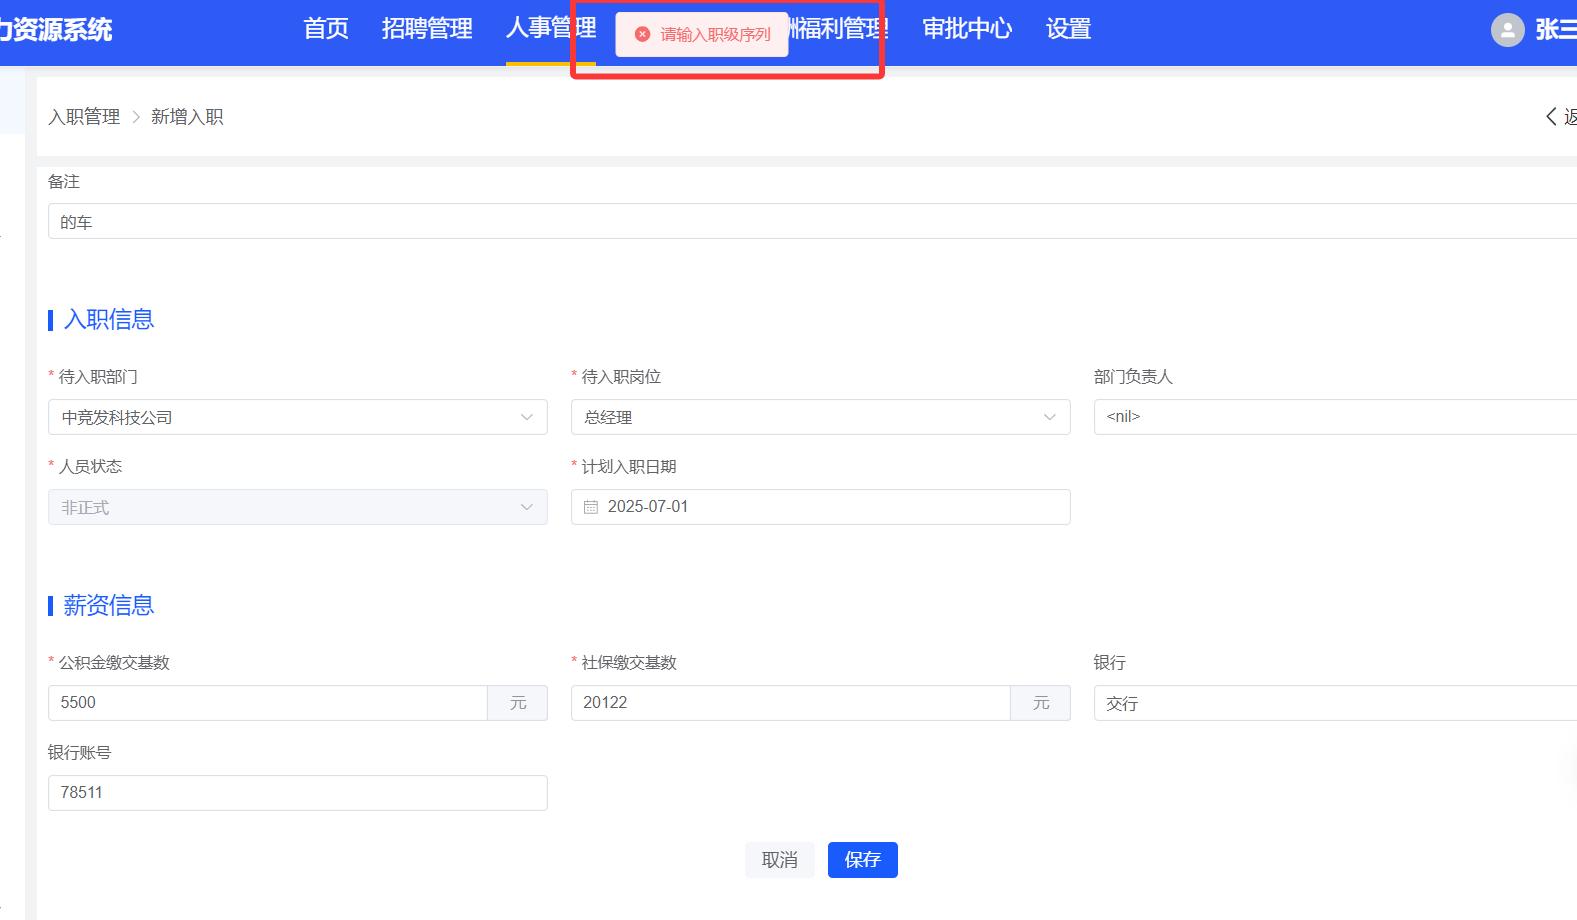Click the user avatar icon

(1507, 30)
